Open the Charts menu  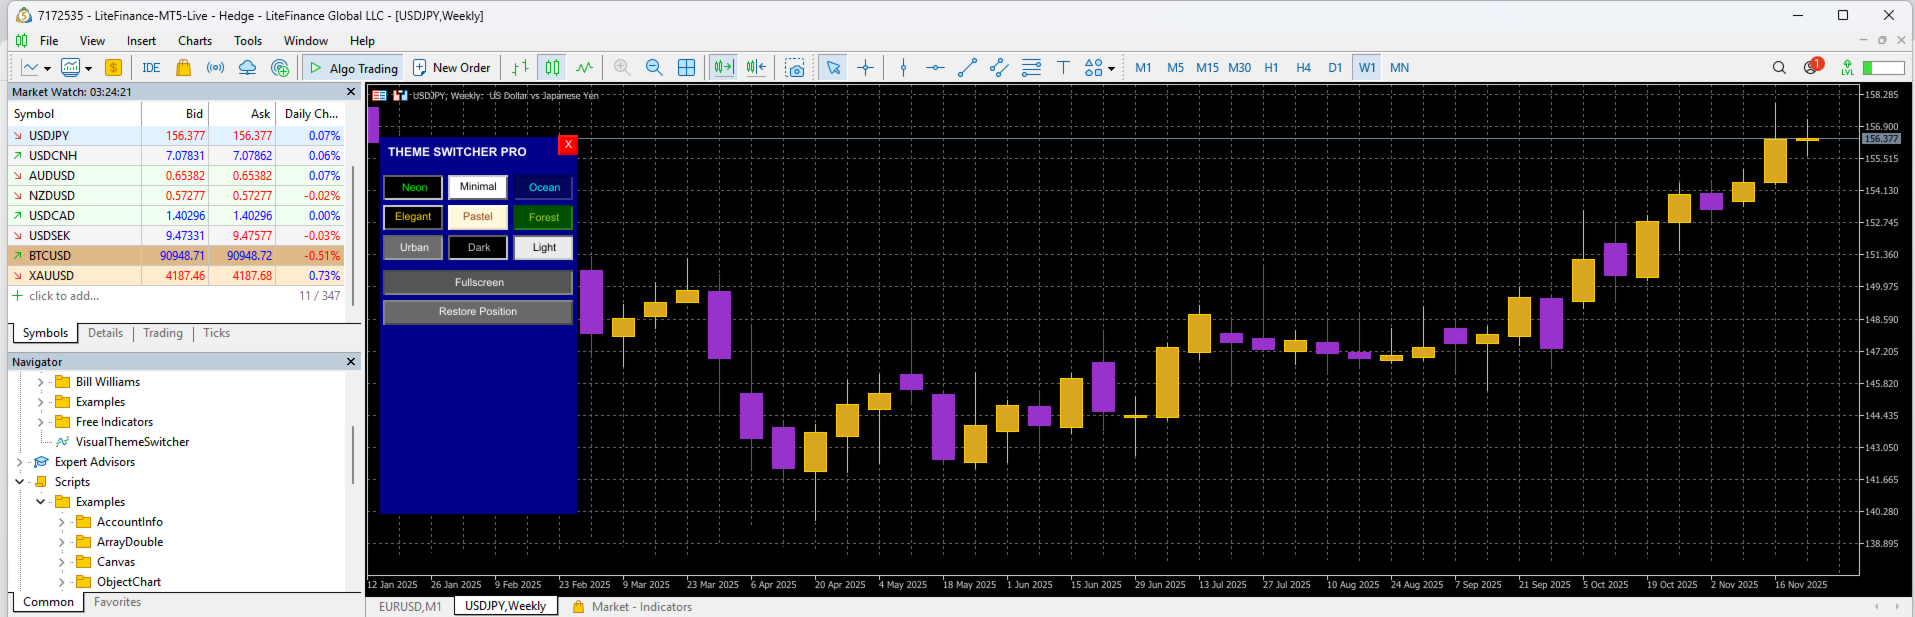click(x=195, y=41)
